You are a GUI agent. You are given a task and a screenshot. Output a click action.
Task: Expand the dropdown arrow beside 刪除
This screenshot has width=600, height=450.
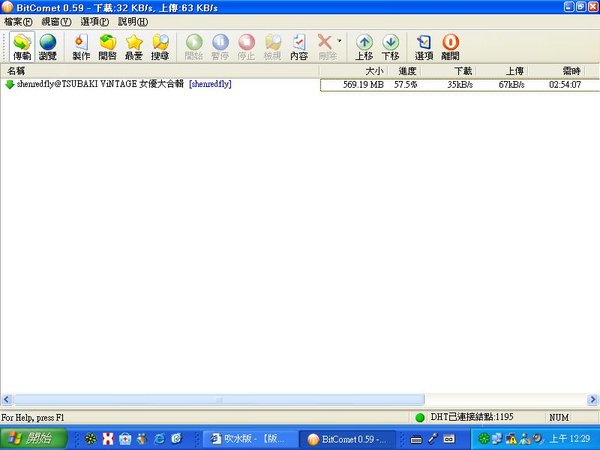coord(339,43)
